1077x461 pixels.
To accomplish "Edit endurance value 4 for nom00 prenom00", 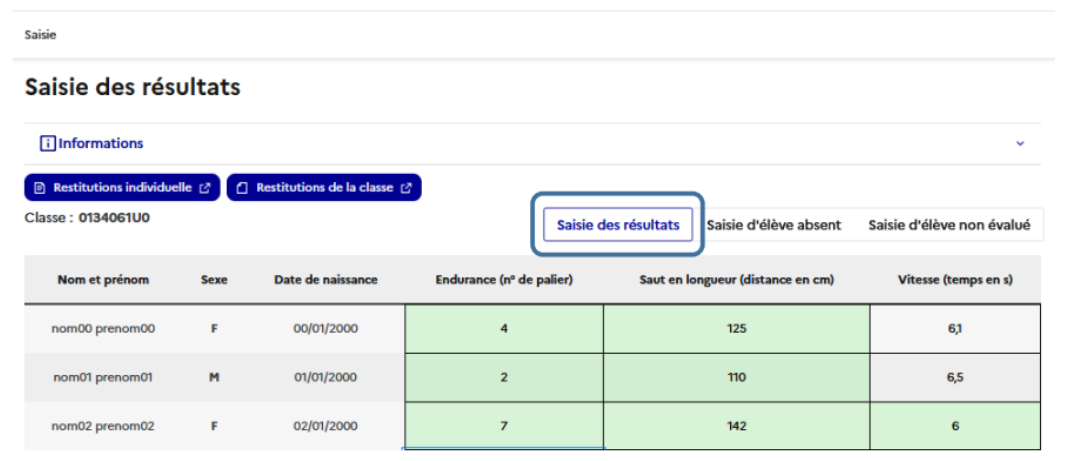I will point(504,328).
